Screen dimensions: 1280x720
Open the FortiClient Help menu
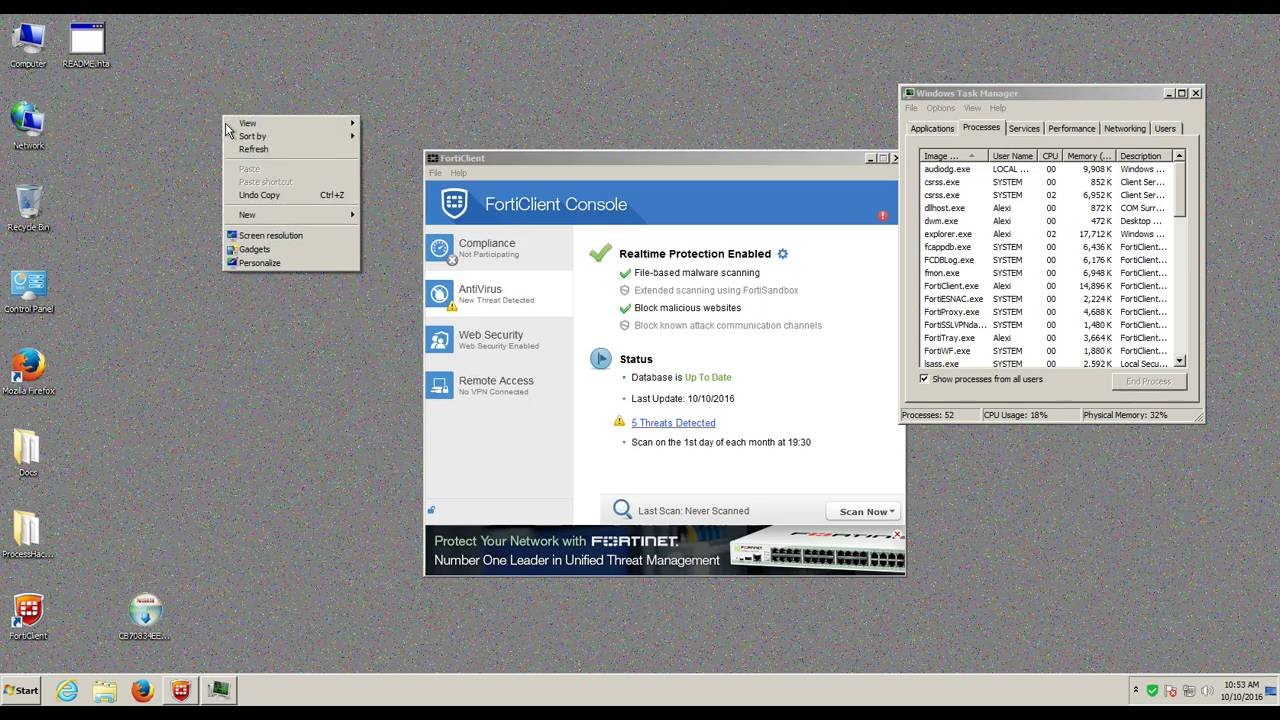point(458,173)
